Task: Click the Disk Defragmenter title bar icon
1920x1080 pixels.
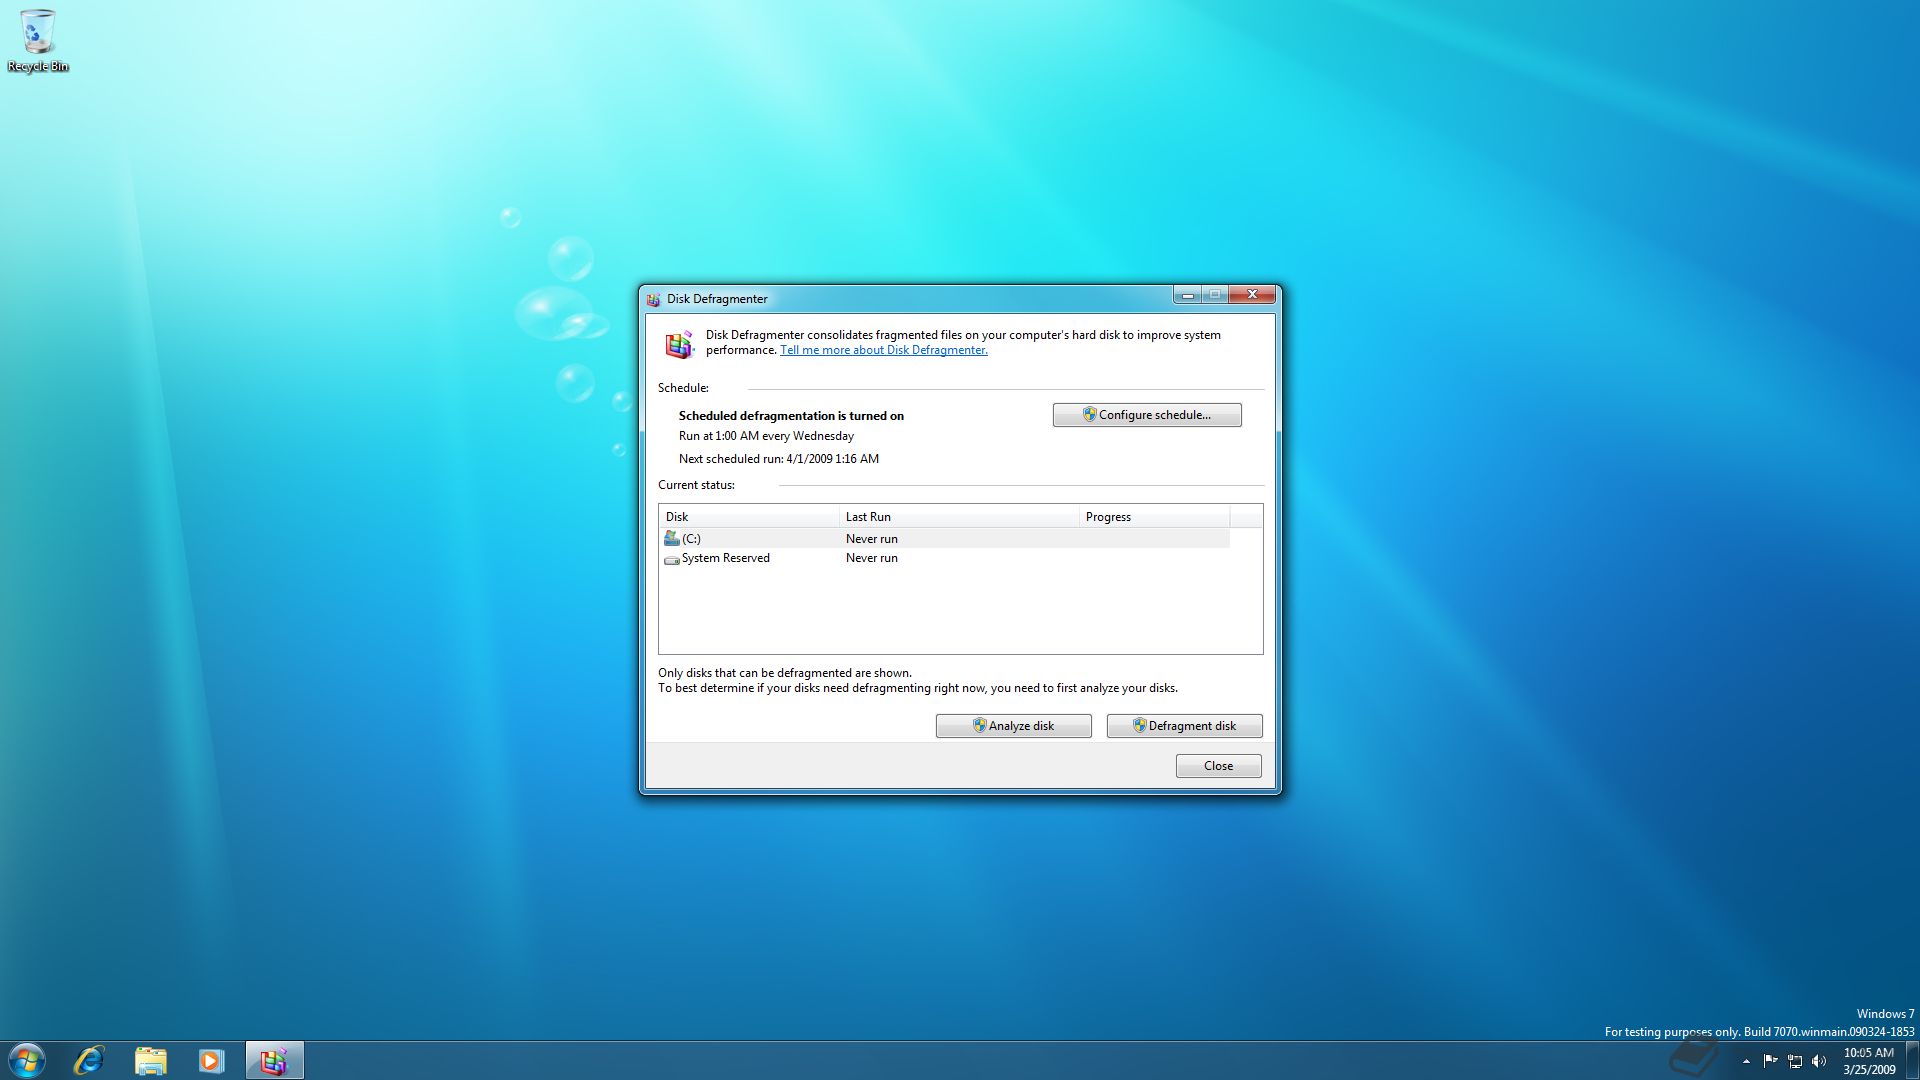Action: (653, 299)
